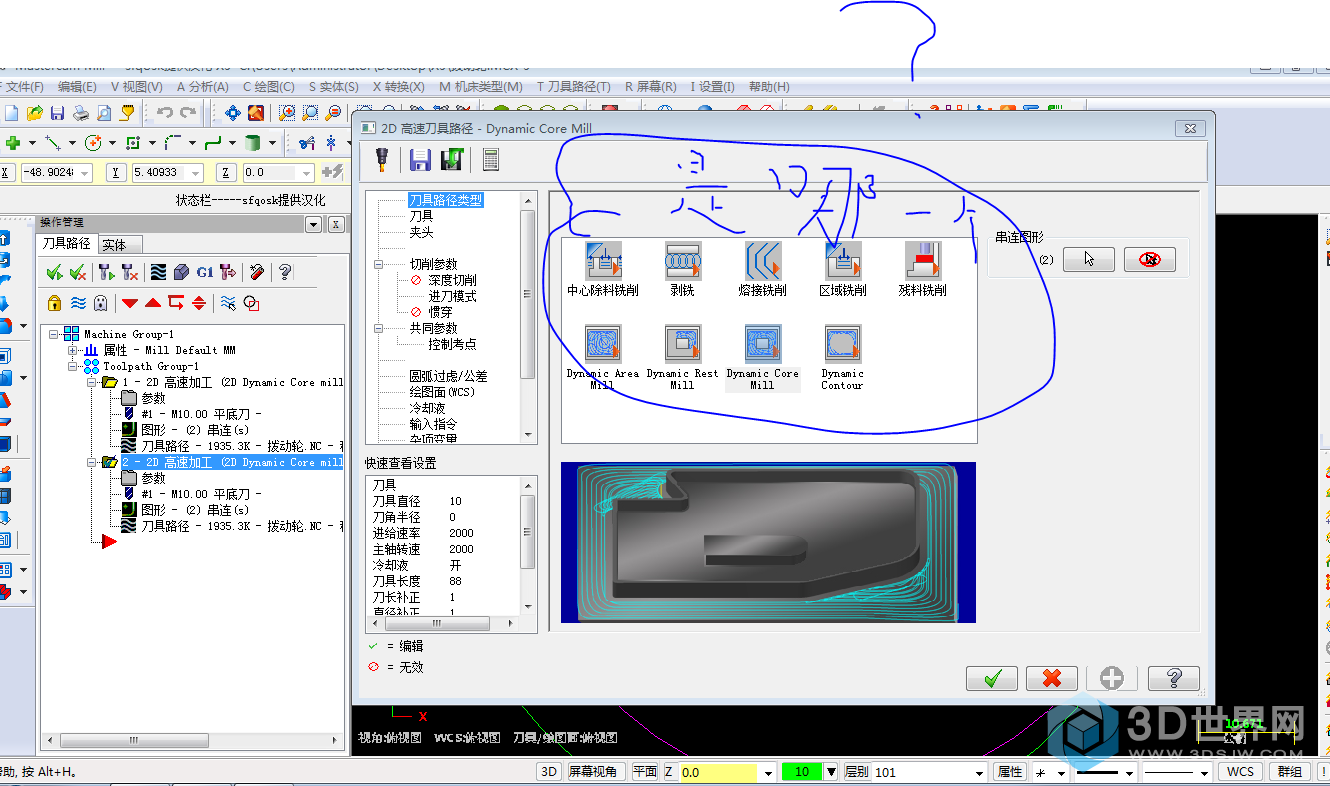This screenshot has height=786, width=1330.
Task: Click the ghost toggle posting icon
Action: tap(100, 303)
